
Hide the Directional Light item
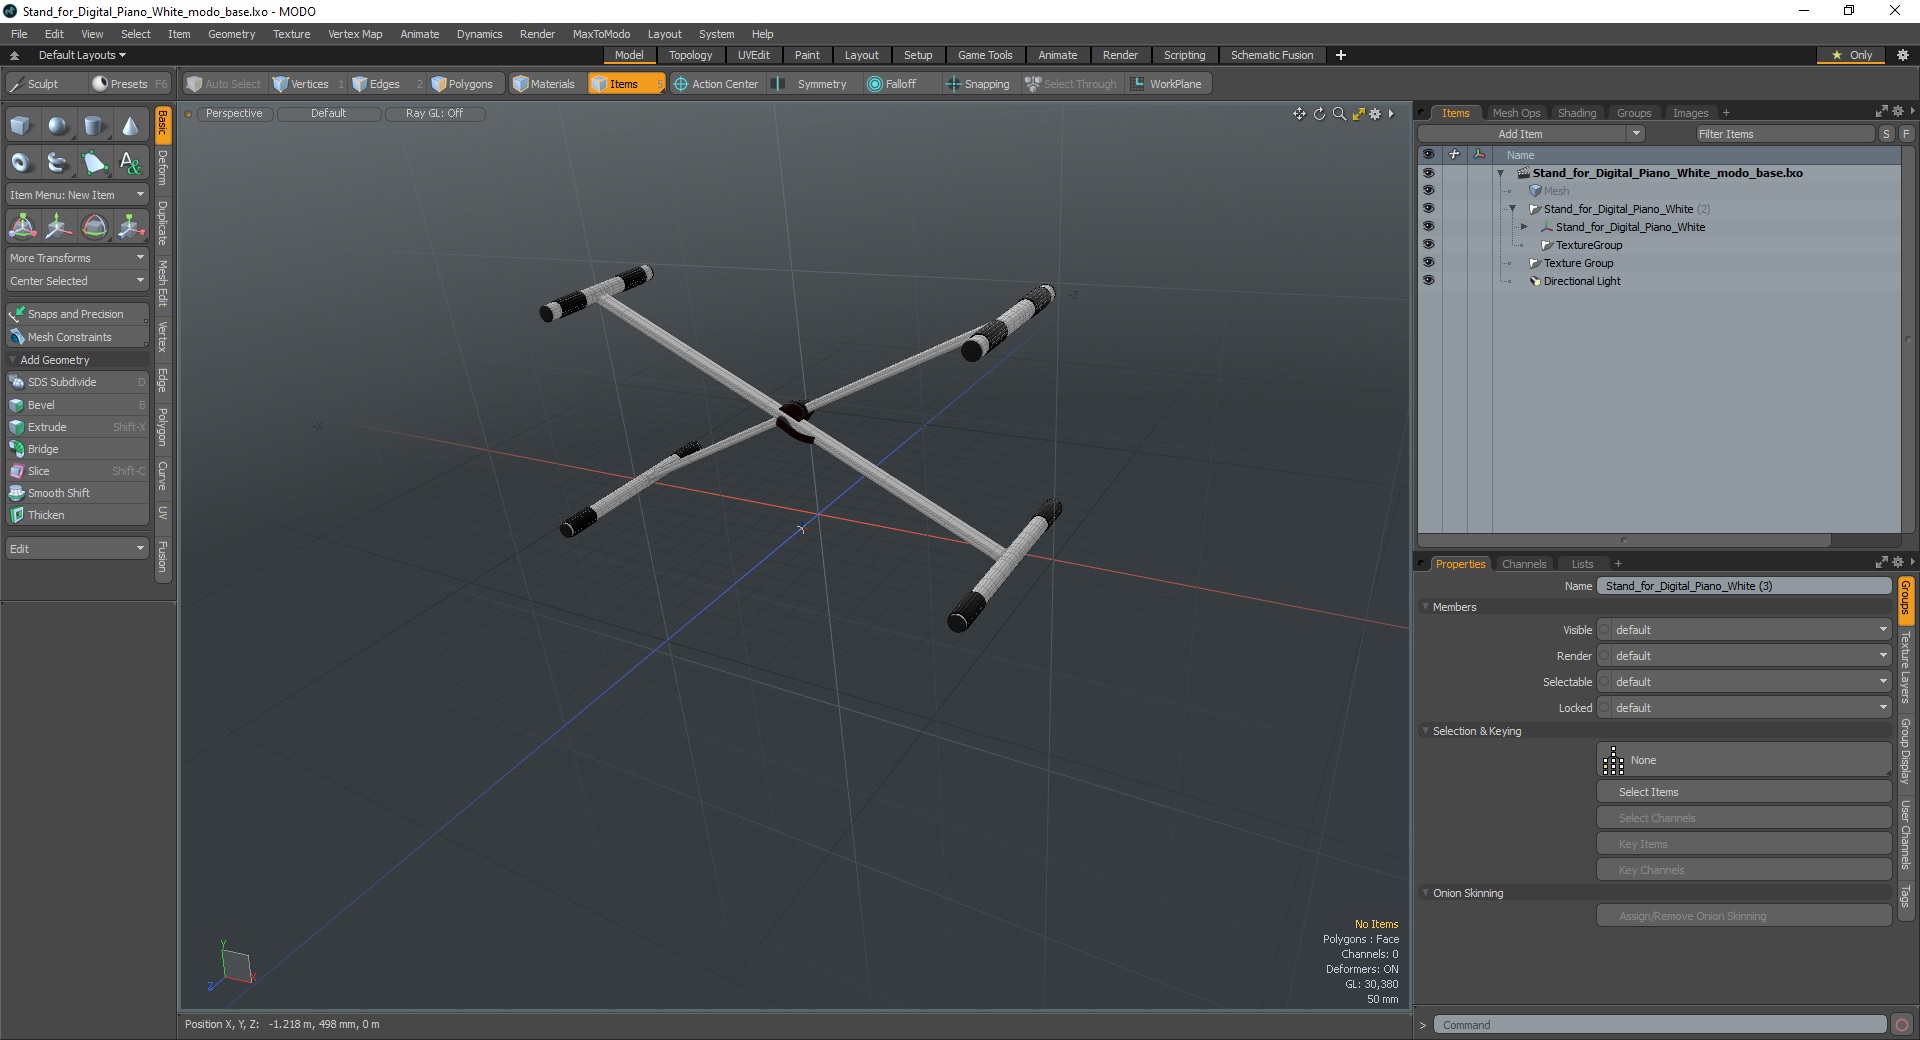[x=1428, y=281]
